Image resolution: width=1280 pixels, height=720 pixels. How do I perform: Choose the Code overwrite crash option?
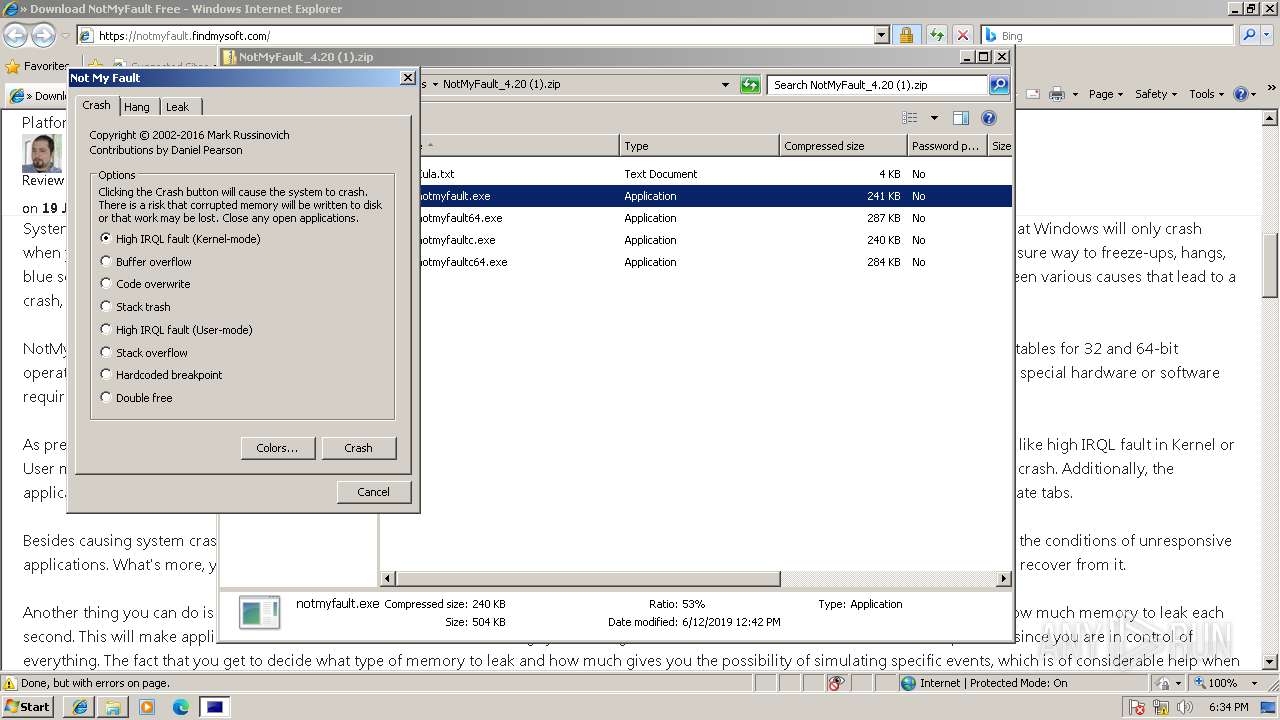click(145, 284)
